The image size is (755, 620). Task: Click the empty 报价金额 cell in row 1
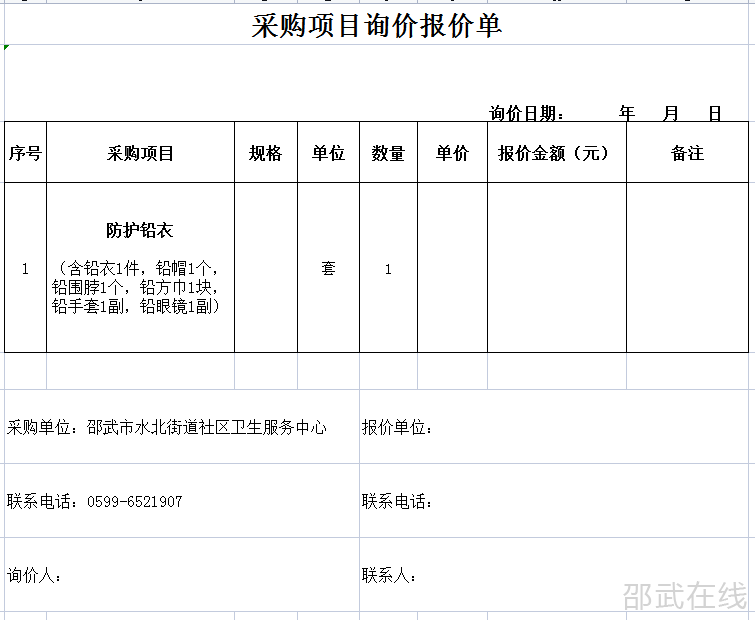pos(556,268)
